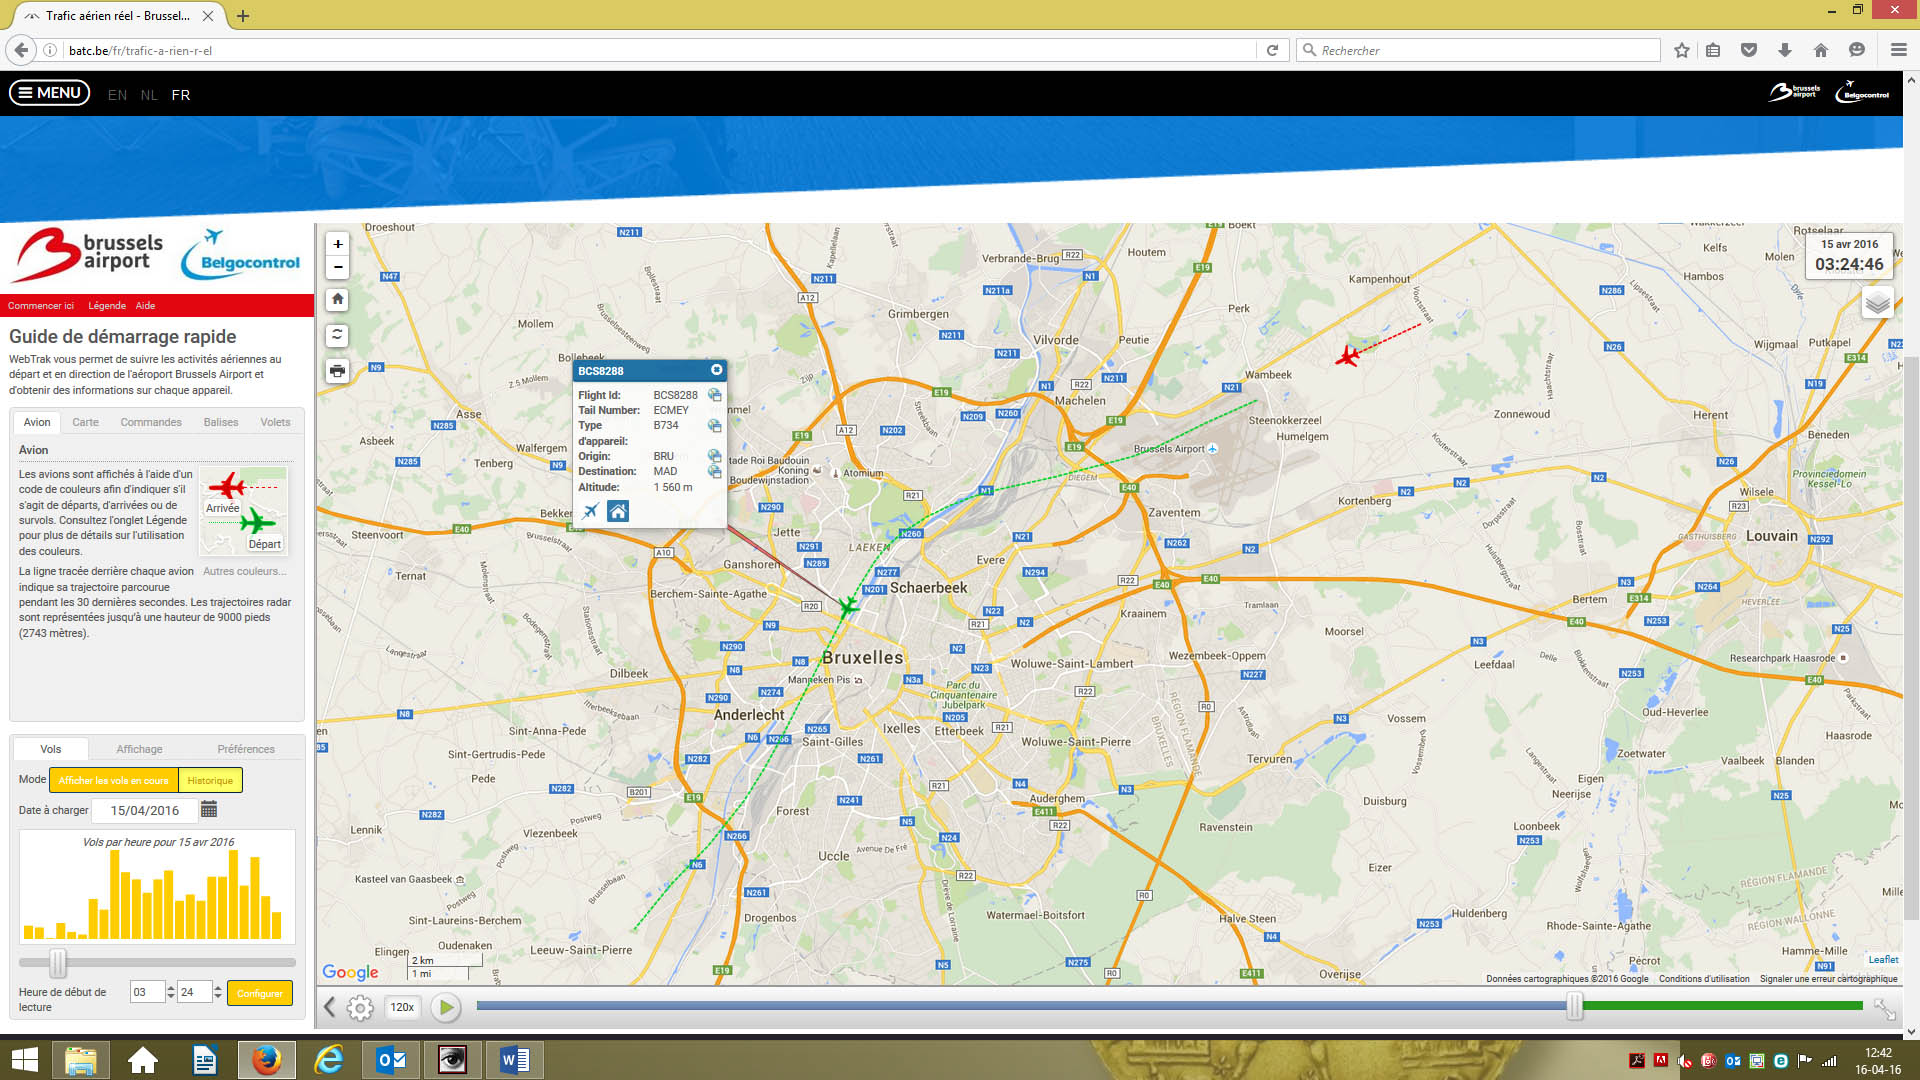Open web lookup for Origin BRU
Image resolution: width=1920 pixels, height=1080 pixels.
pyautogui.click(x=714, y=456)
